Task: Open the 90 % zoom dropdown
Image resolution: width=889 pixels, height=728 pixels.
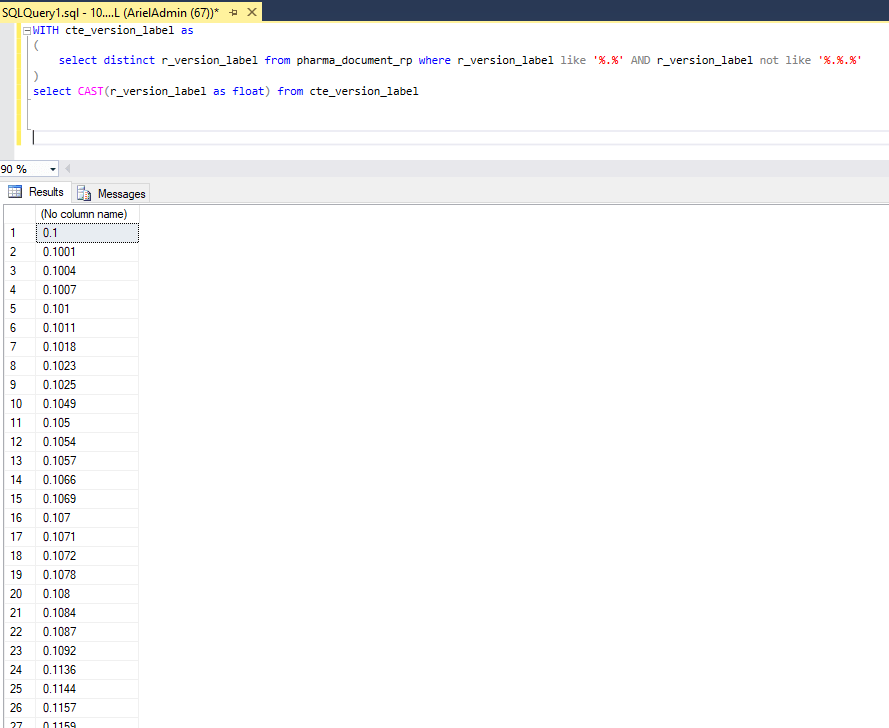Action: click(53, 169)
